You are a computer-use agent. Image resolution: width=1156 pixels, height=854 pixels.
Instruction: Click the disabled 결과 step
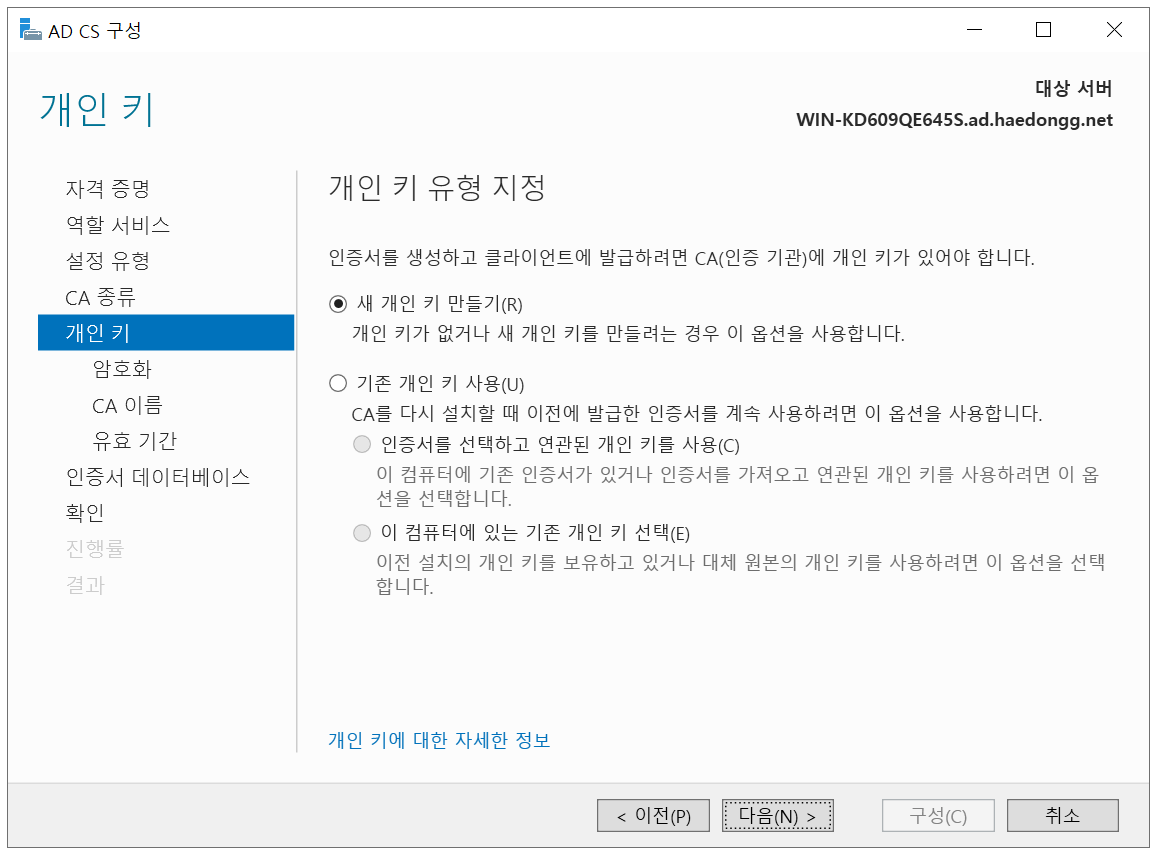[x=85, y=585]
